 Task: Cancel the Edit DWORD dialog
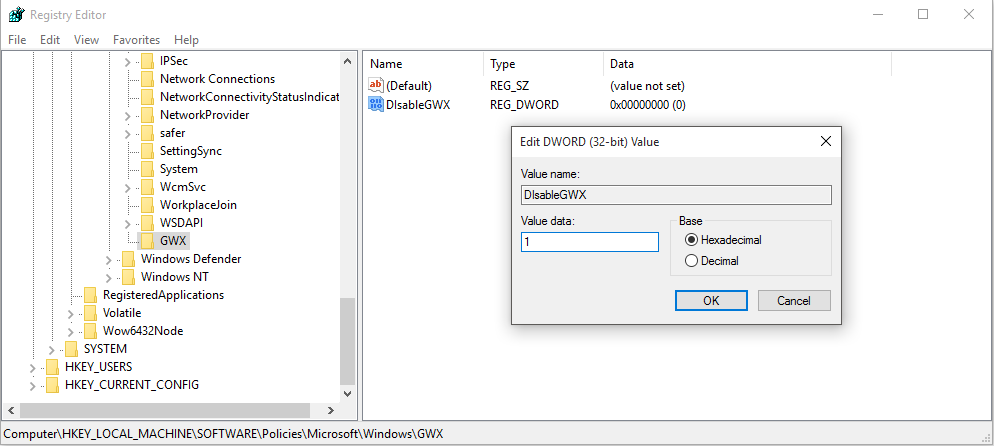click(794, 300)
